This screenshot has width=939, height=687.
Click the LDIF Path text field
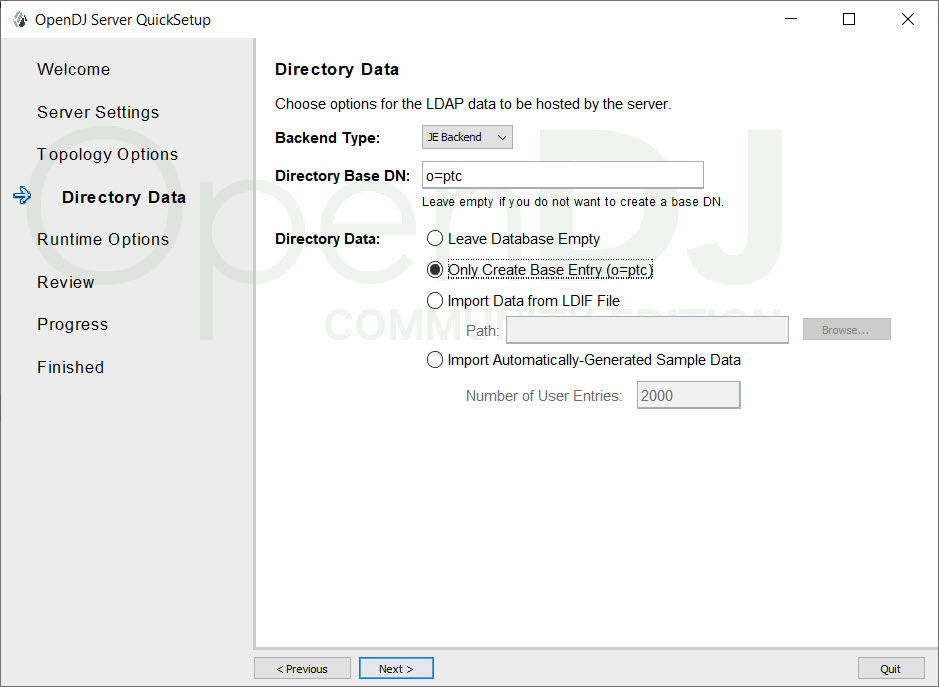tap(647, 330)
